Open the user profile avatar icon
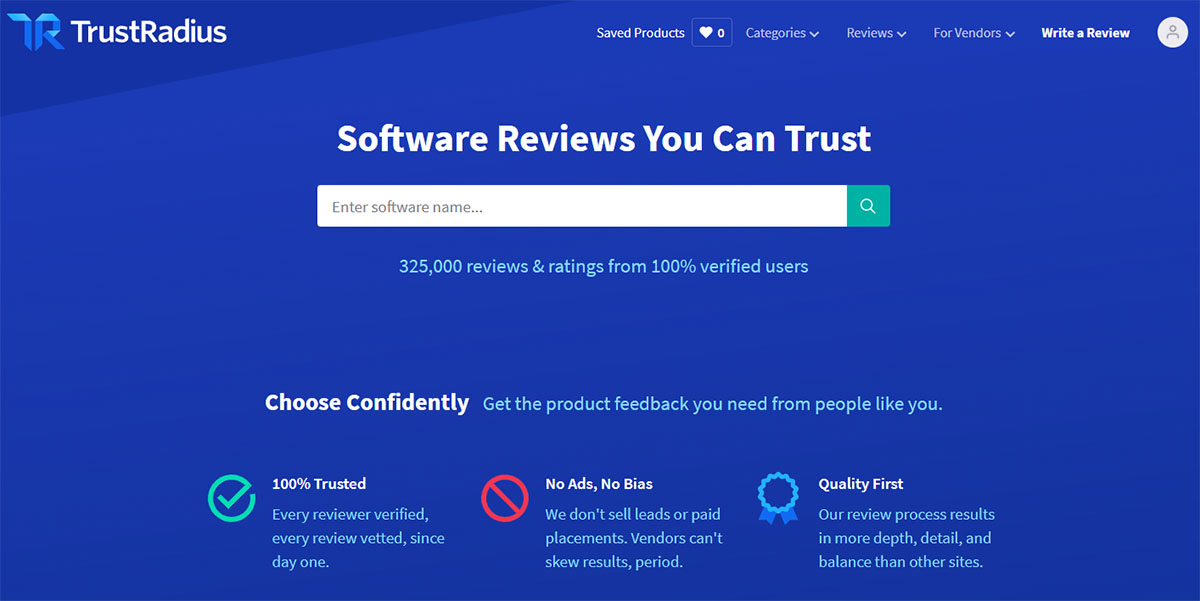This screenshot has height=601, width=1200. 1172,33
